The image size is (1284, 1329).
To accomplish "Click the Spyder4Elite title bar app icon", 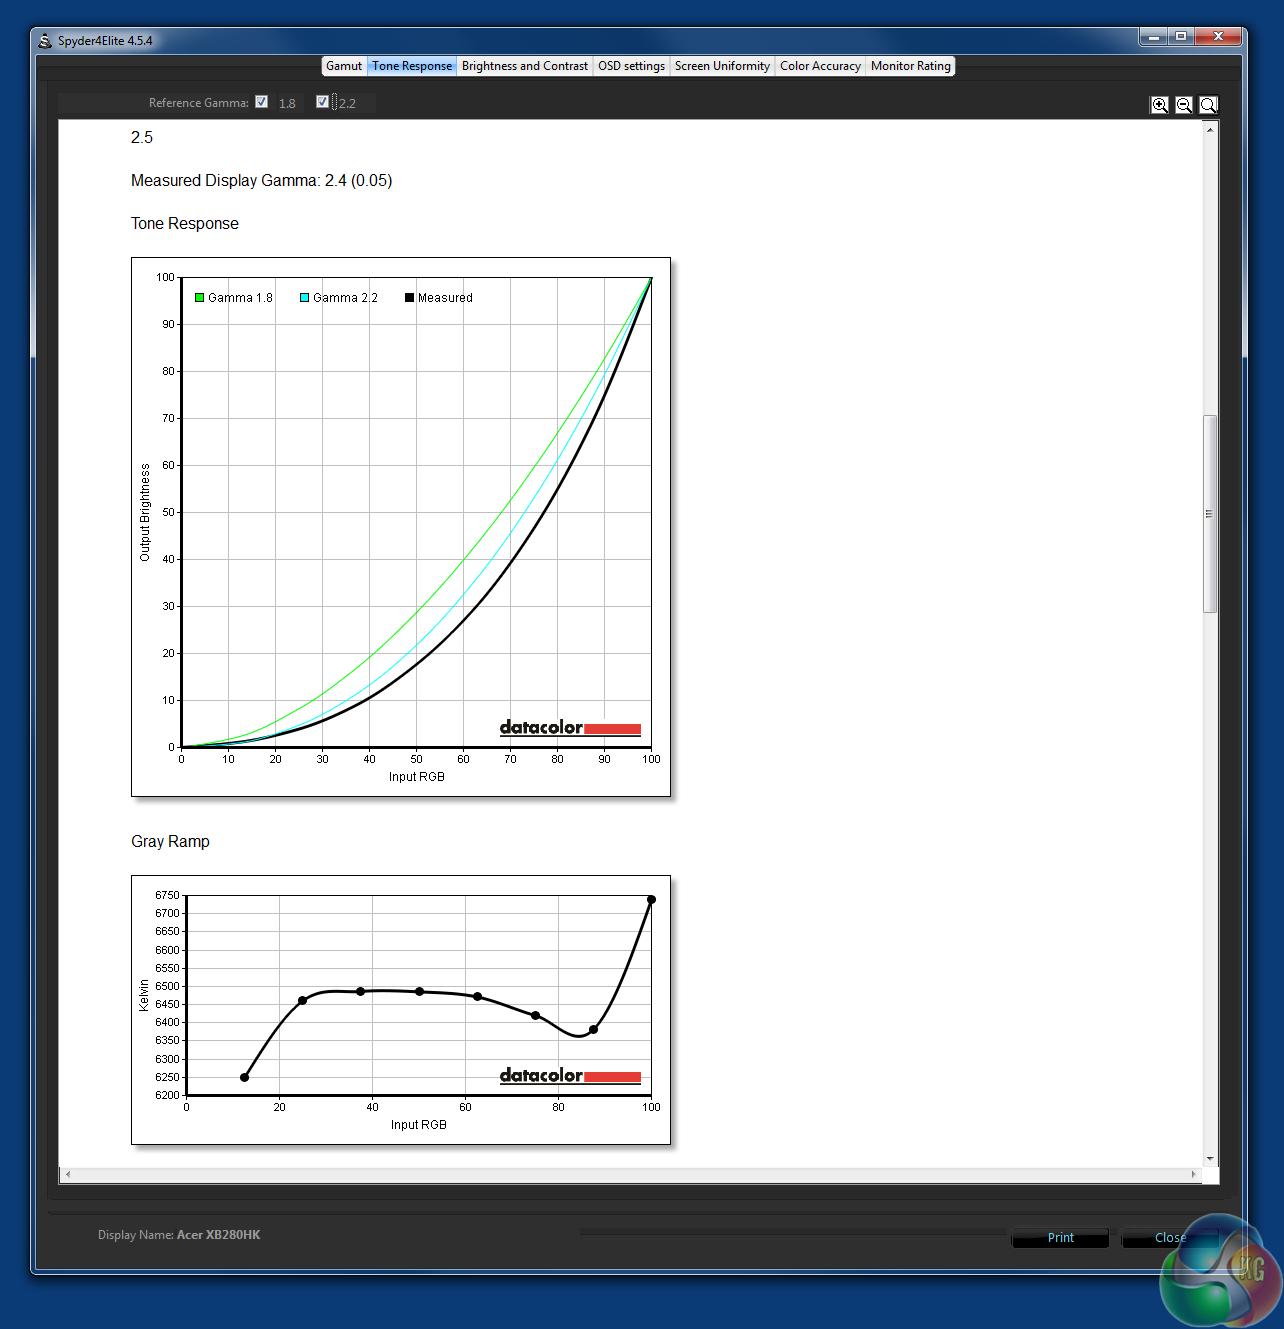I will coord(45,41).
